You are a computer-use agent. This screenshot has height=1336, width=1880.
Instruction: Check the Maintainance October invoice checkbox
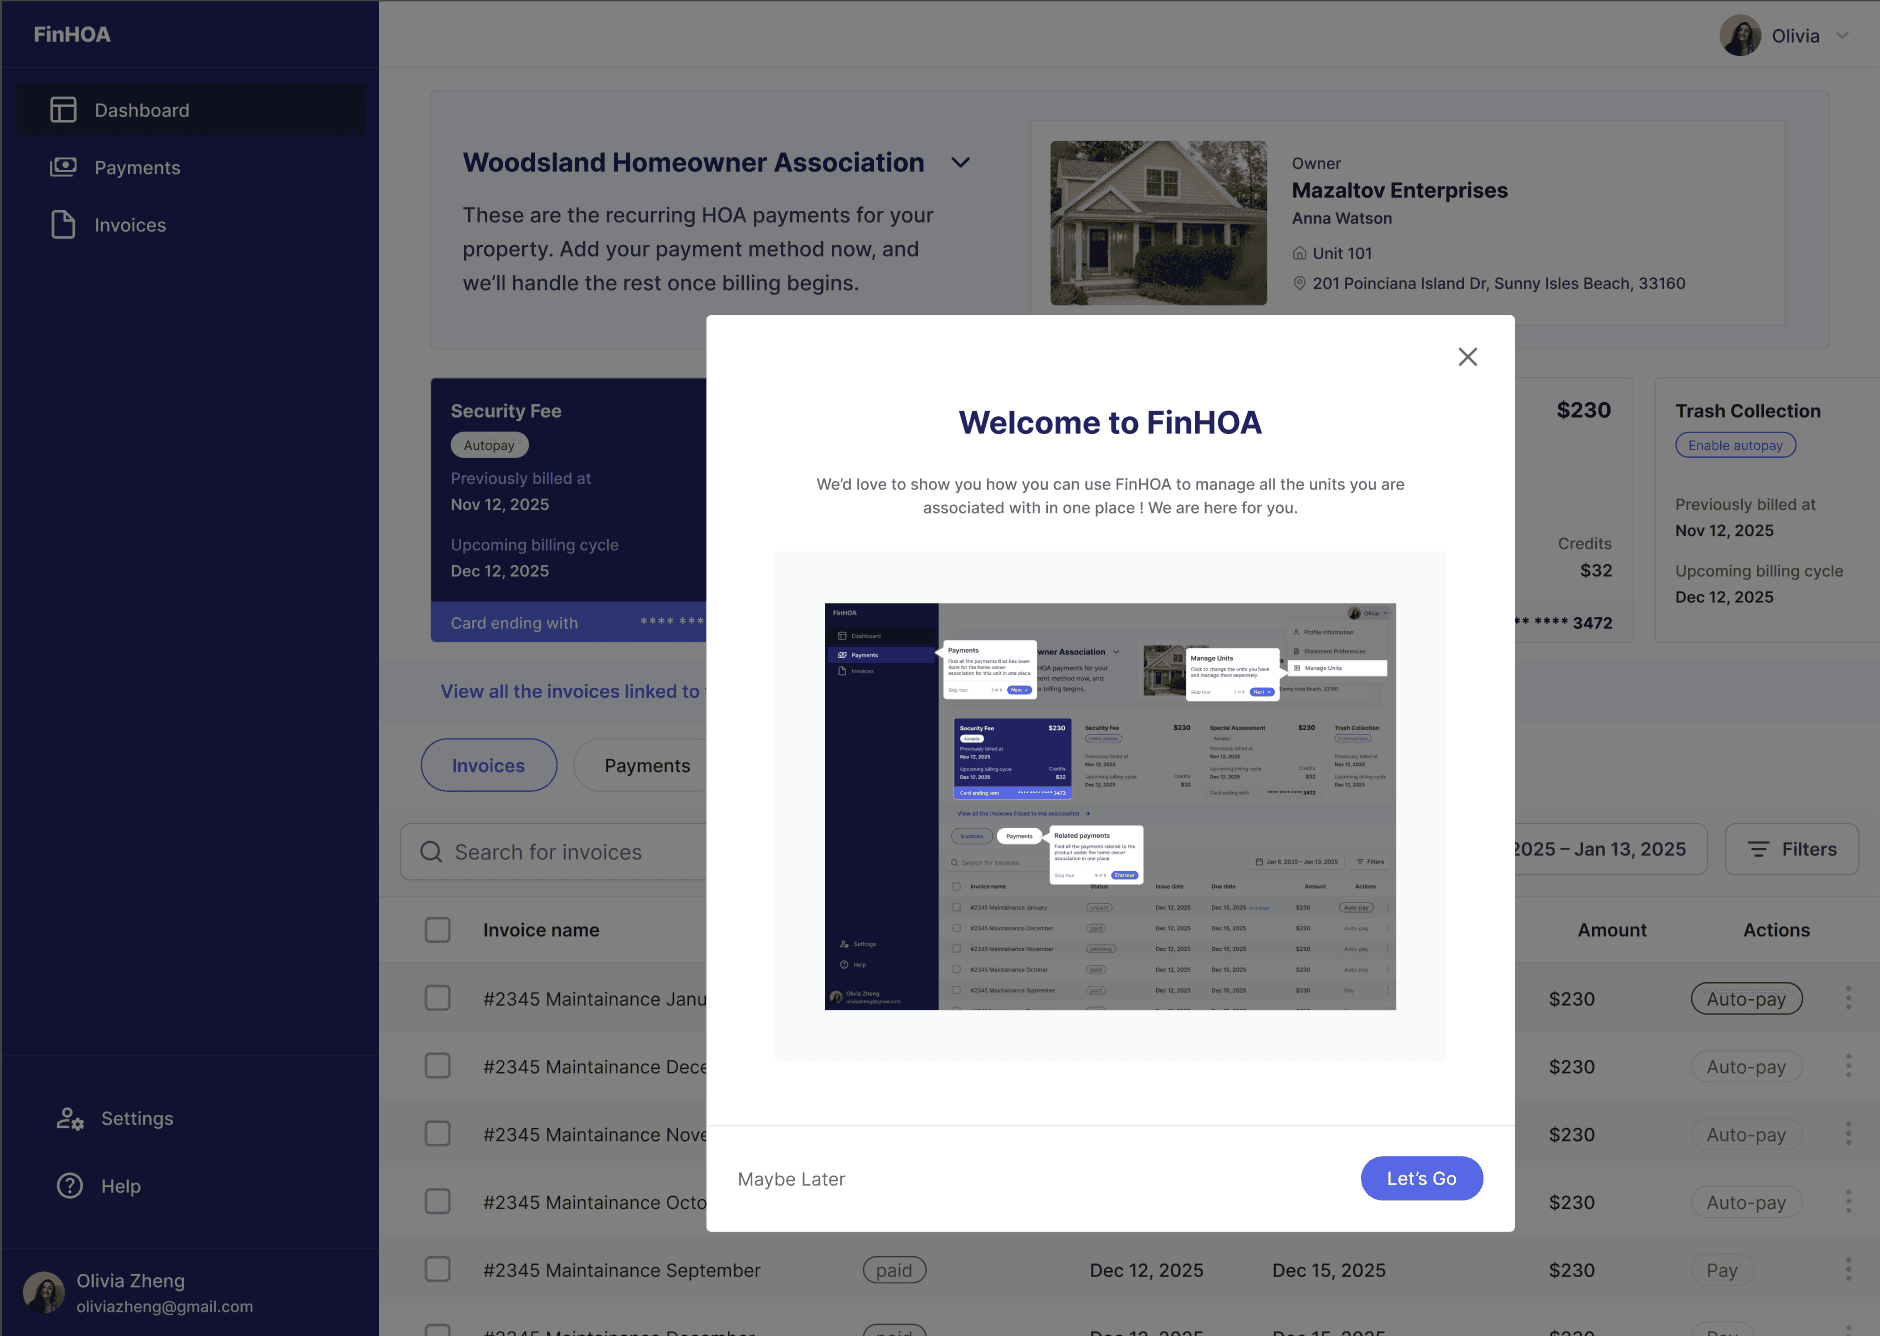point(438,1201)
